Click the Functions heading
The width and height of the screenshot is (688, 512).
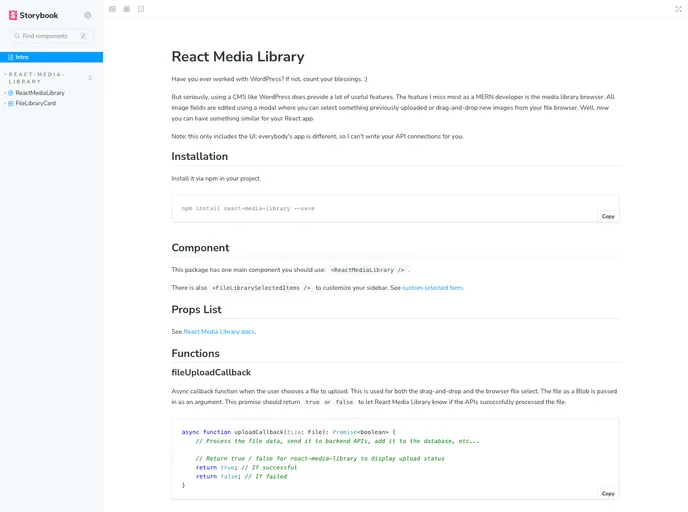[x=196, y=354]
